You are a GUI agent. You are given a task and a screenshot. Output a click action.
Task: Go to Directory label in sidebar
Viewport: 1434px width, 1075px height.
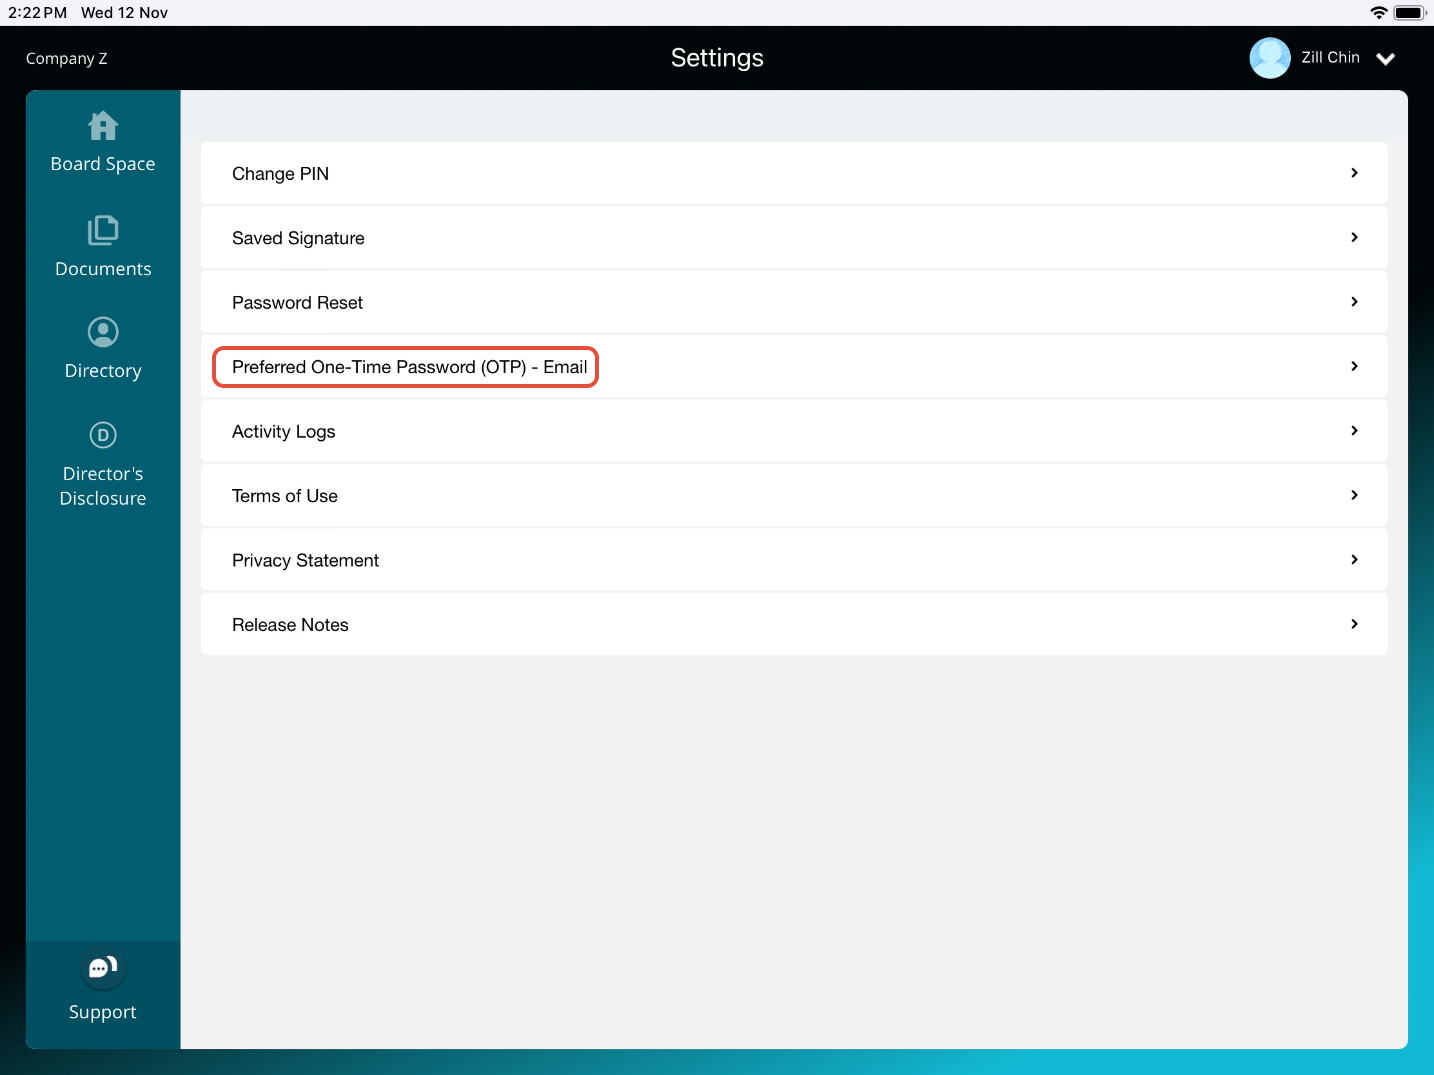tap(103, 371)
